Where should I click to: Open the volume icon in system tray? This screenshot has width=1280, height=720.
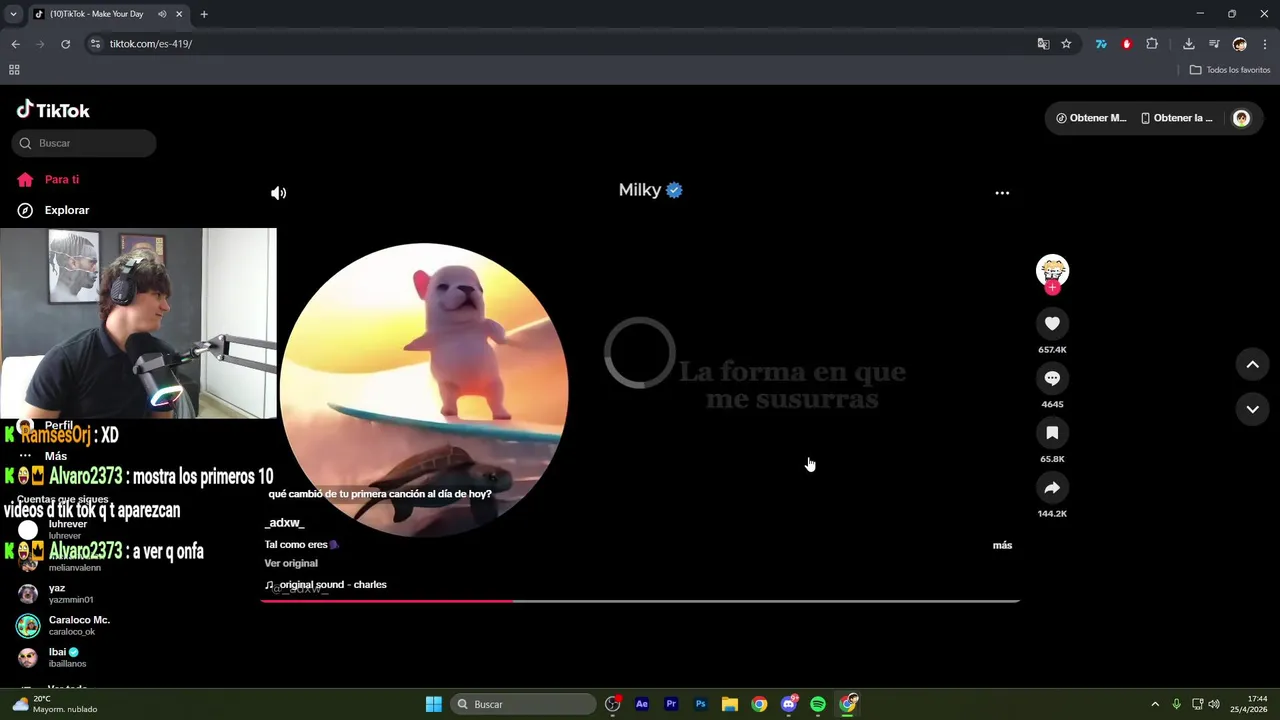(x=1214, y=704)
